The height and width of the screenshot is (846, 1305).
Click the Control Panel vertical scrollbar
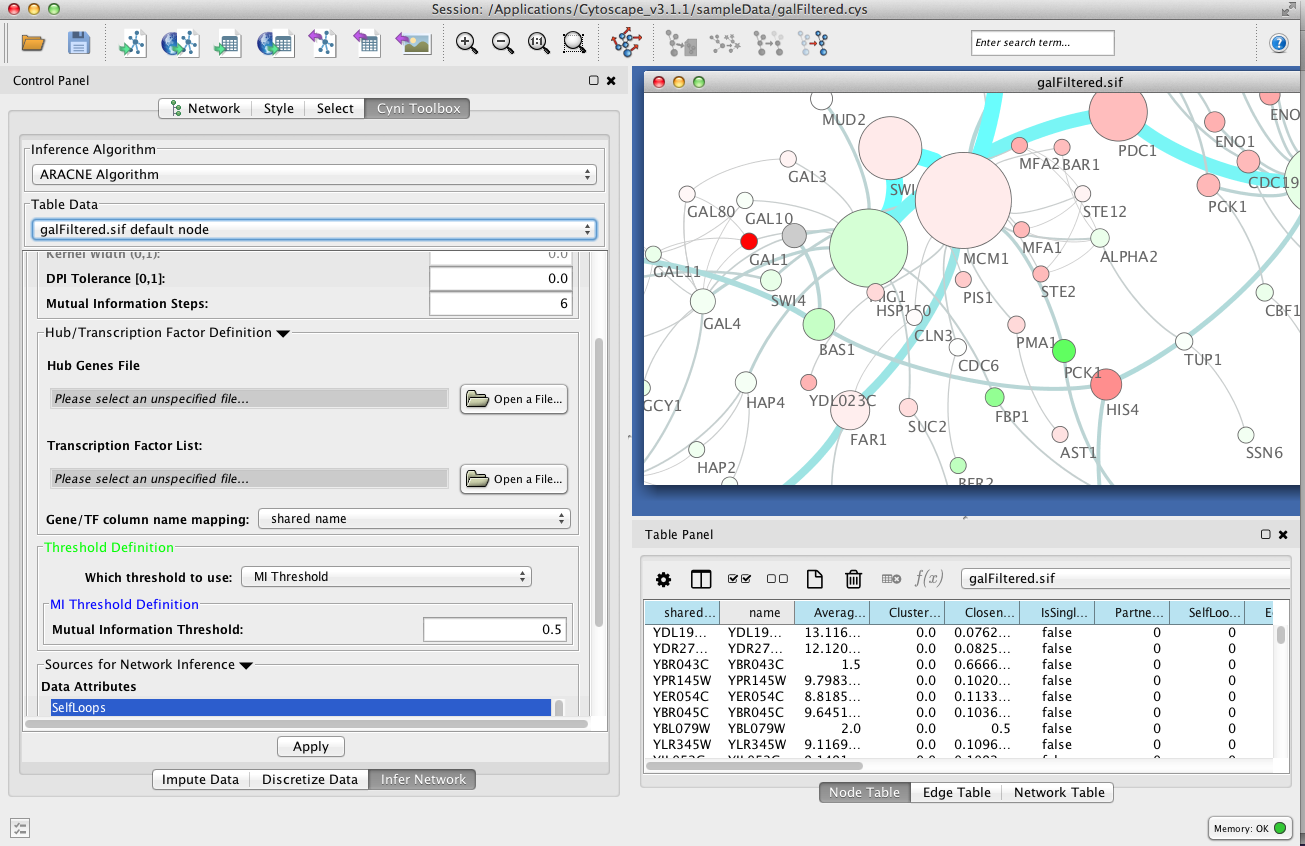pos(599,480)
